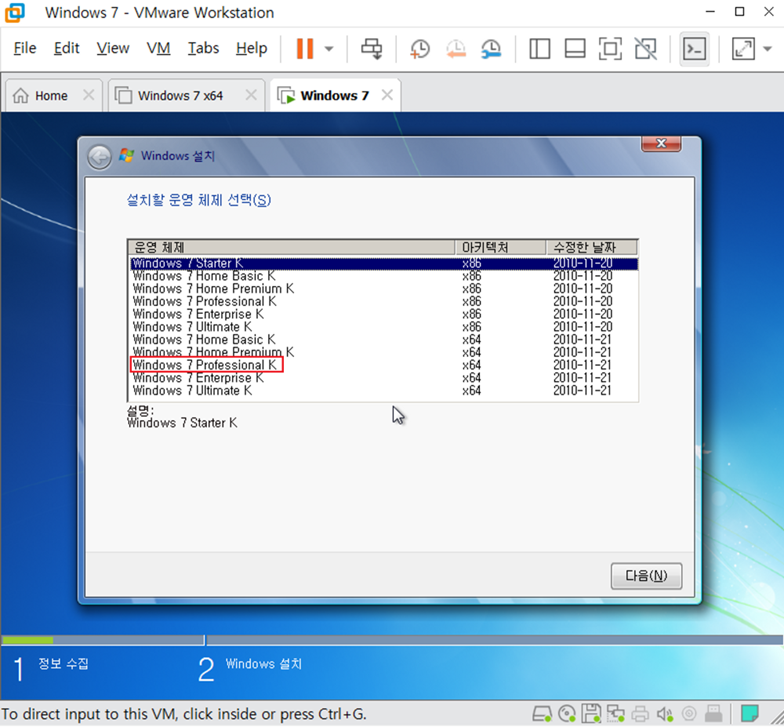Viewport: 784px width, 727px height.
Task: Open the View menu
Action: tap(113, 48)
